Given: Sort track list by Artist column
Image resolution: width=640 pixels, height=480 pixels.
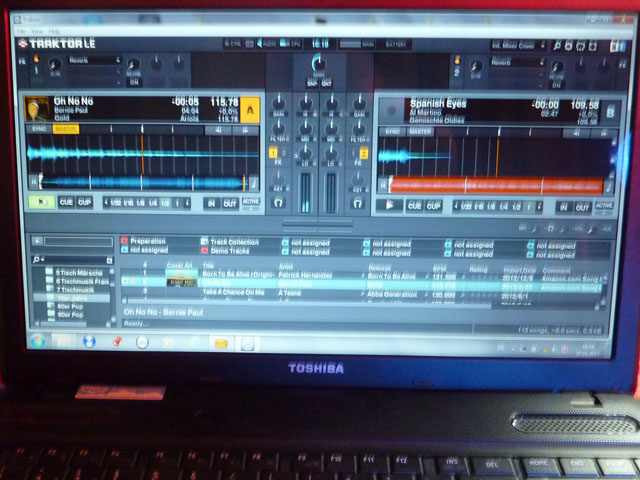Looking at the screenshot, I should [286, 267].
